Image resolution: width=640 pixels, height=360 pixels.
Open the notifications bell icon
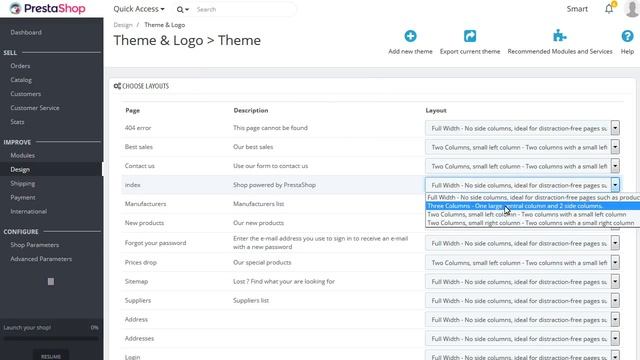pyautogui.click(x=609, y=9)
